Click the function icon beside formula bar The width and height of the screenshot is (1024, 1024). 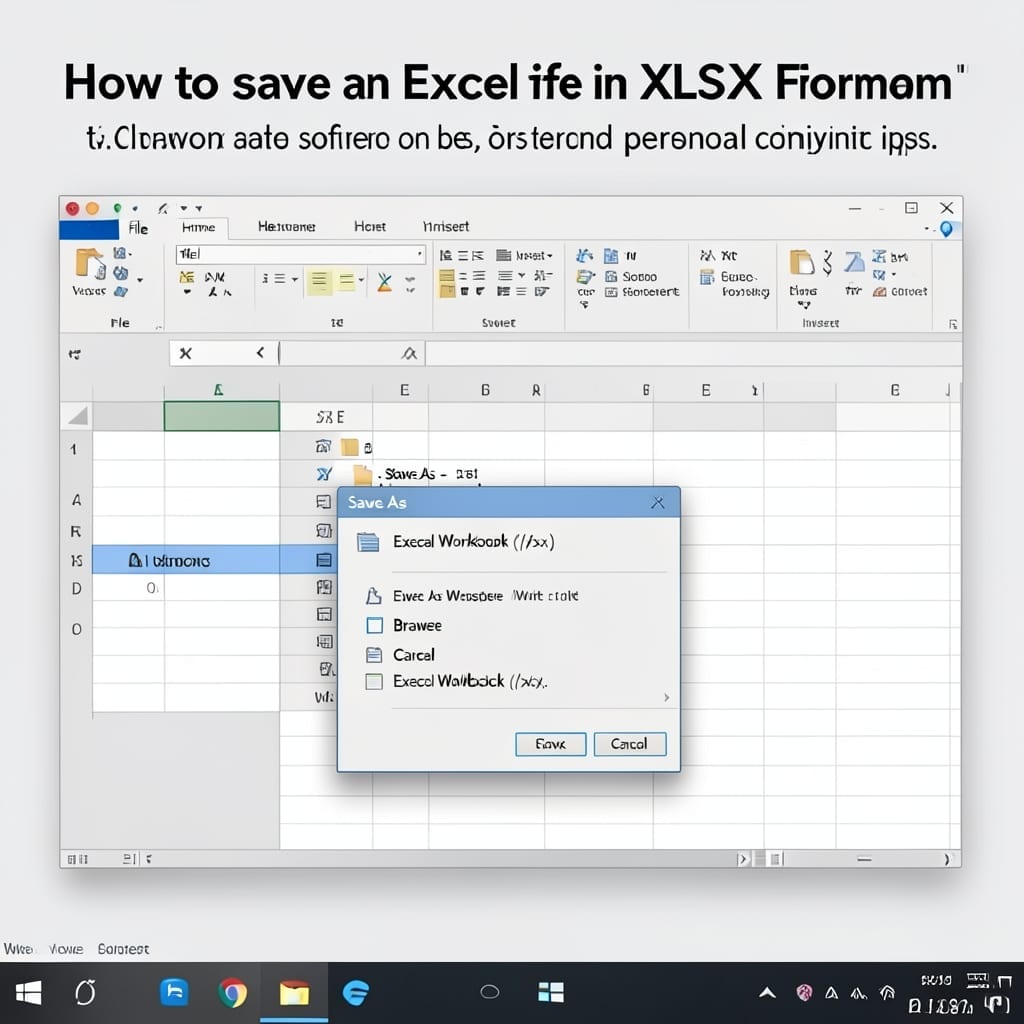(x=409, y=353)
